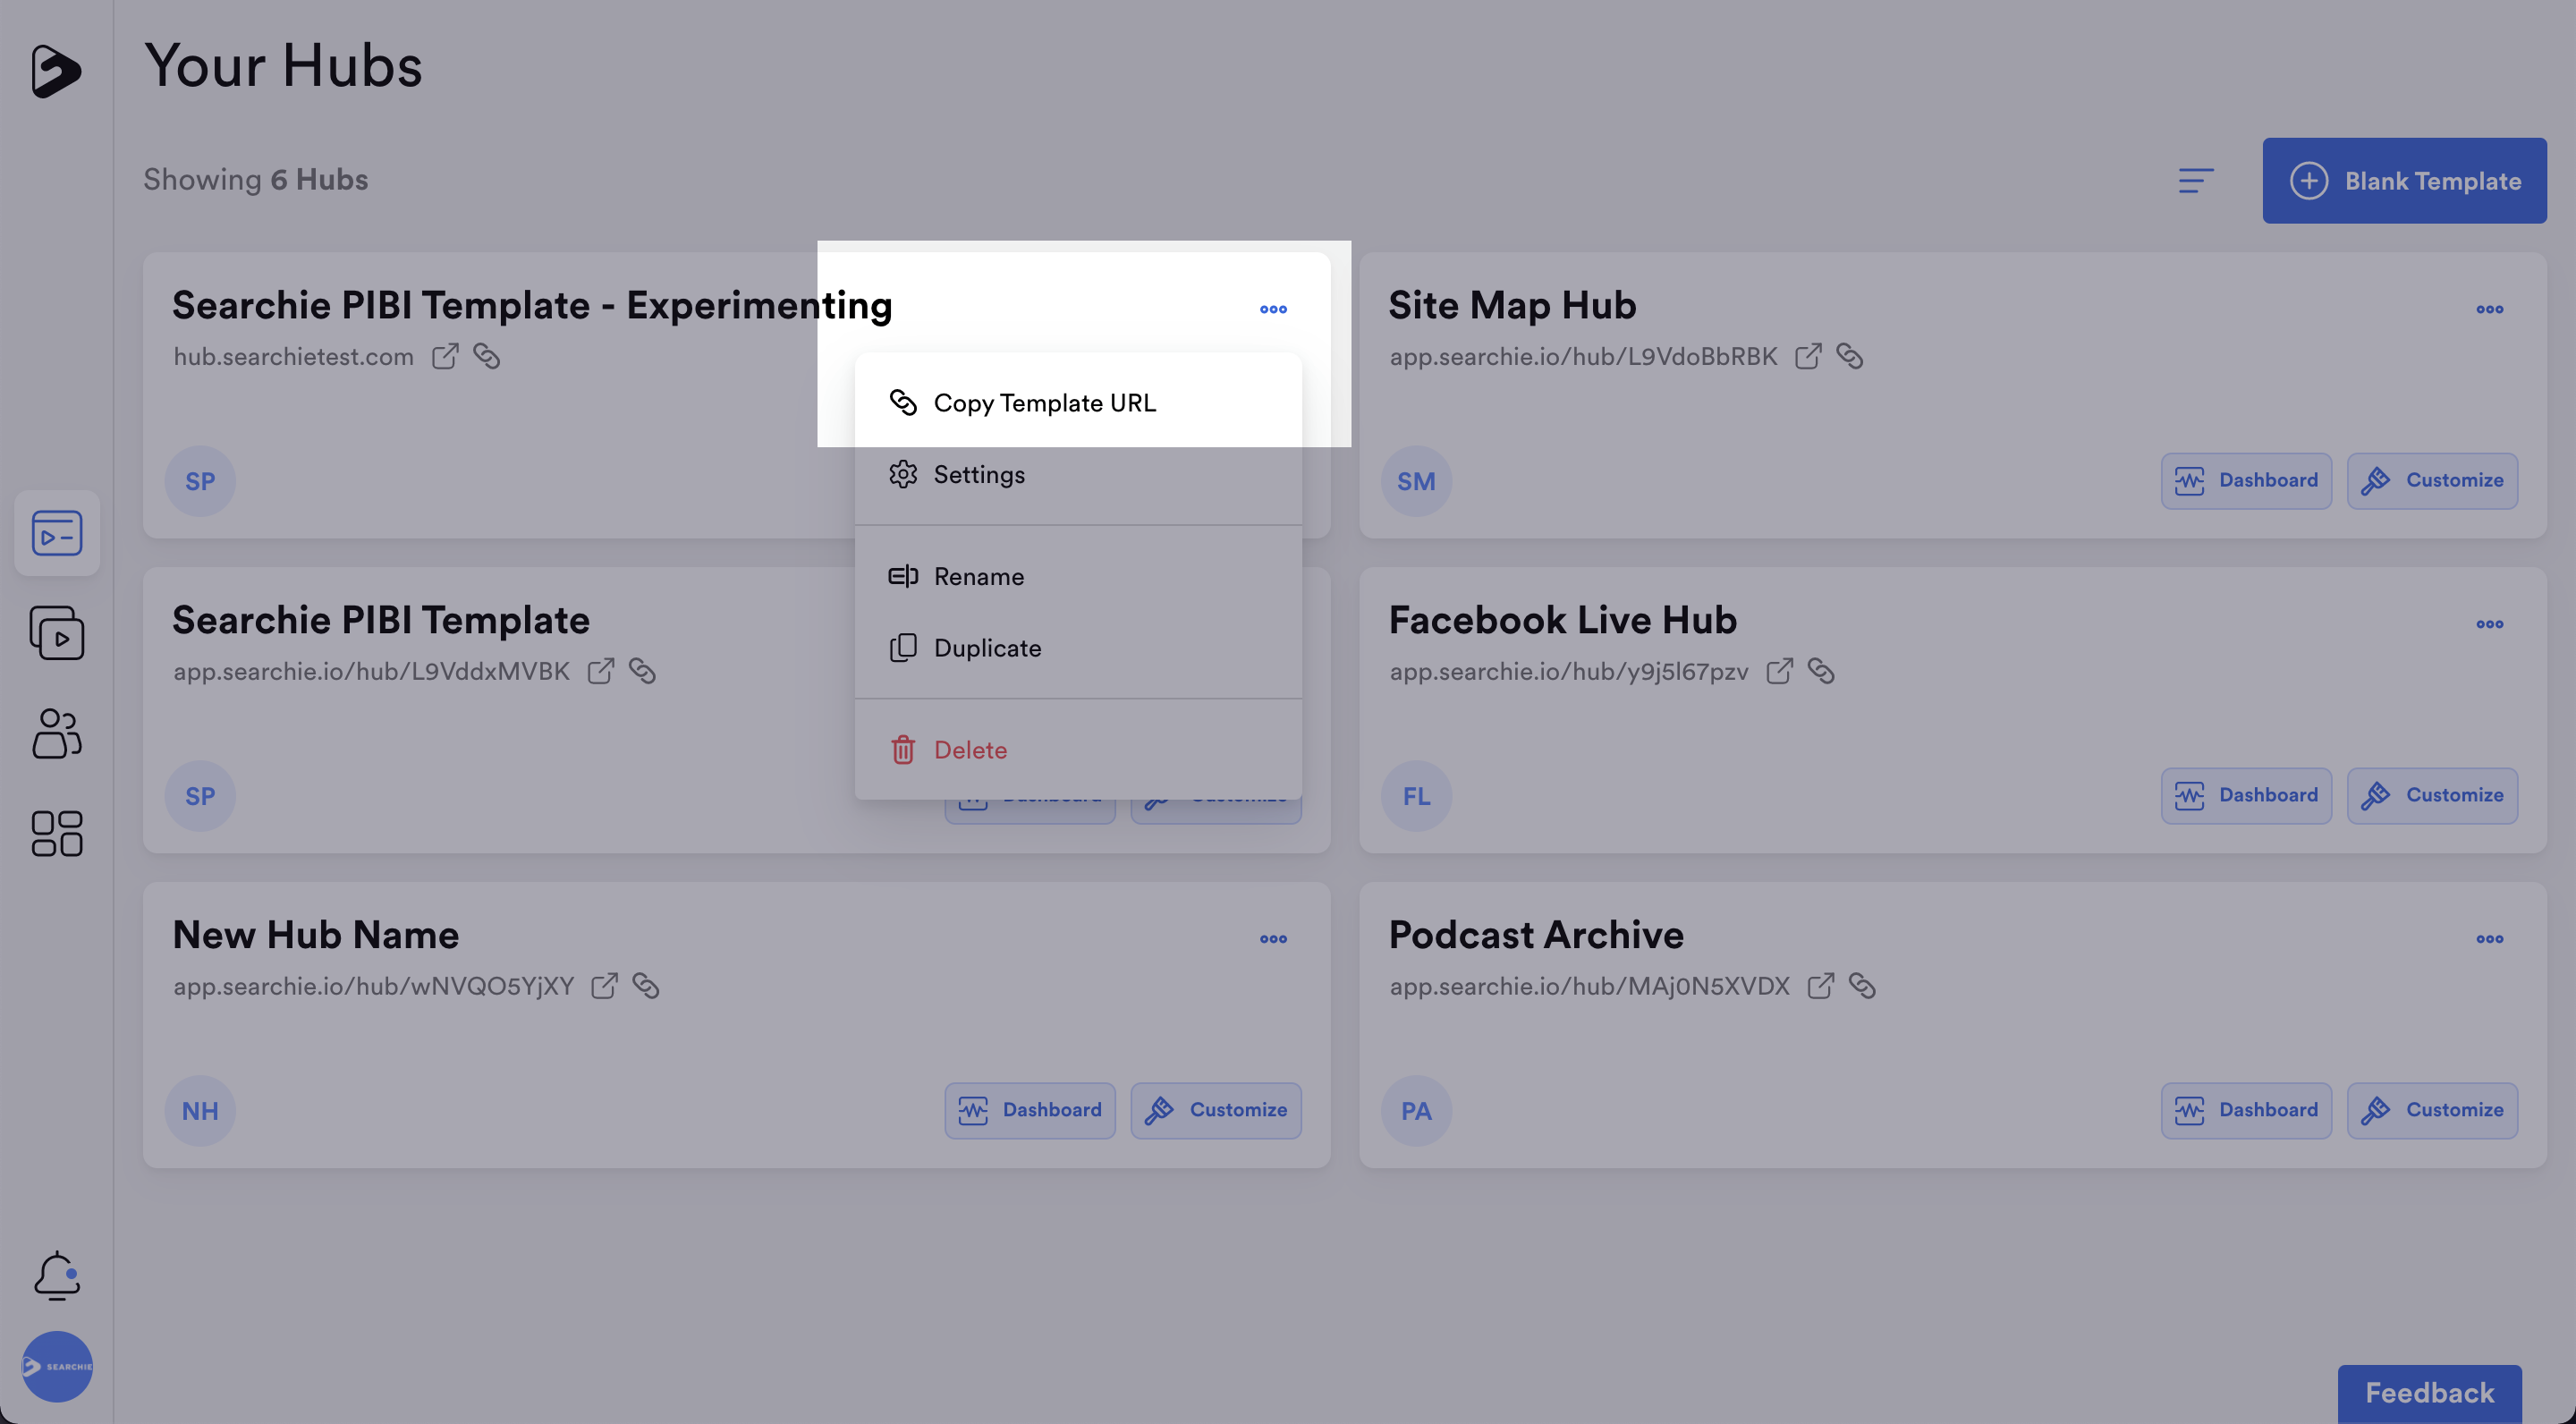2576x1424 pixels.
Task: Open options menu for Site Map Hub
Action: click(2489, 309)
